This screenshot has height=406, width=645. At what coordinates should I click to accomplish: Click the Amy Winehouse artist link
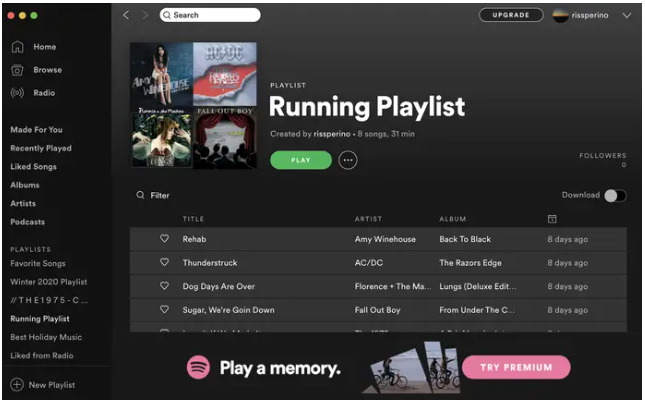coord(385,239)
